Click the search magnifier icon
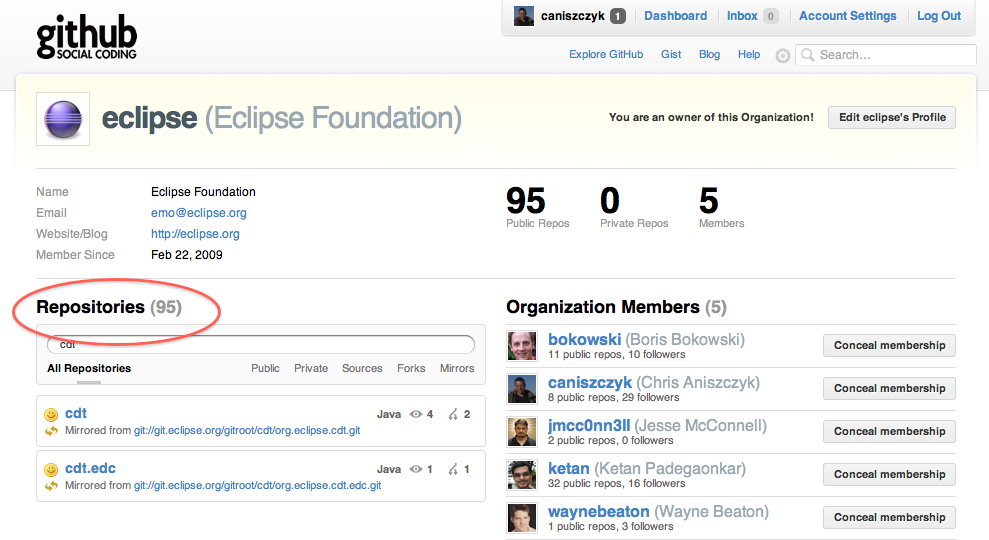Image resolution: width=989 pixels, height=540 pixels. pos(807,55)
